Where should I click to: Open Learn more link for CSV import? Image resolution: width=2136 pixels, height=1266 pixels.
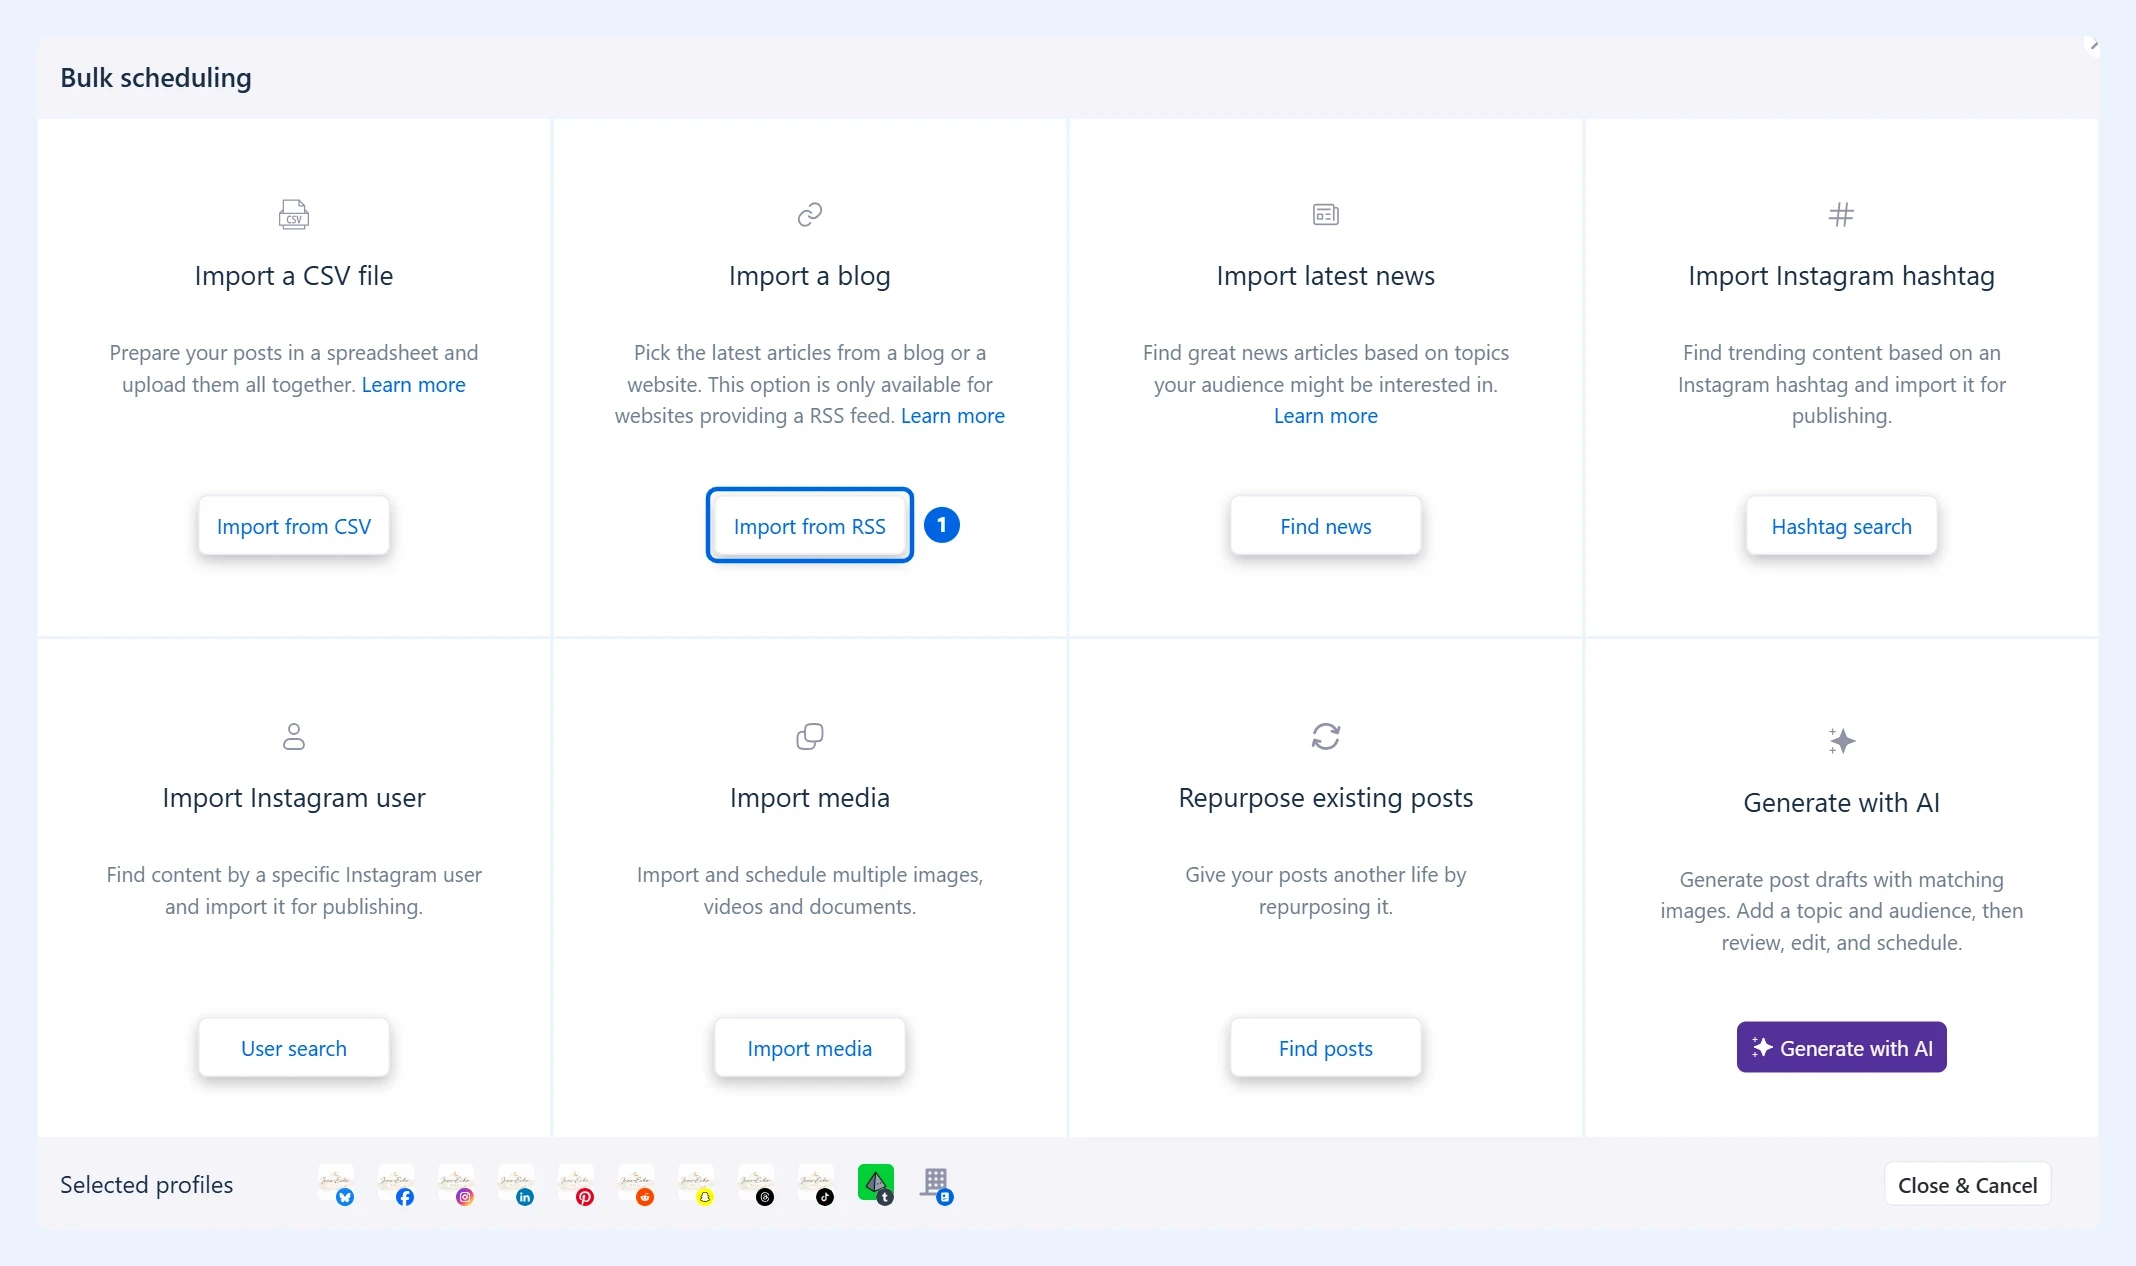413,385
